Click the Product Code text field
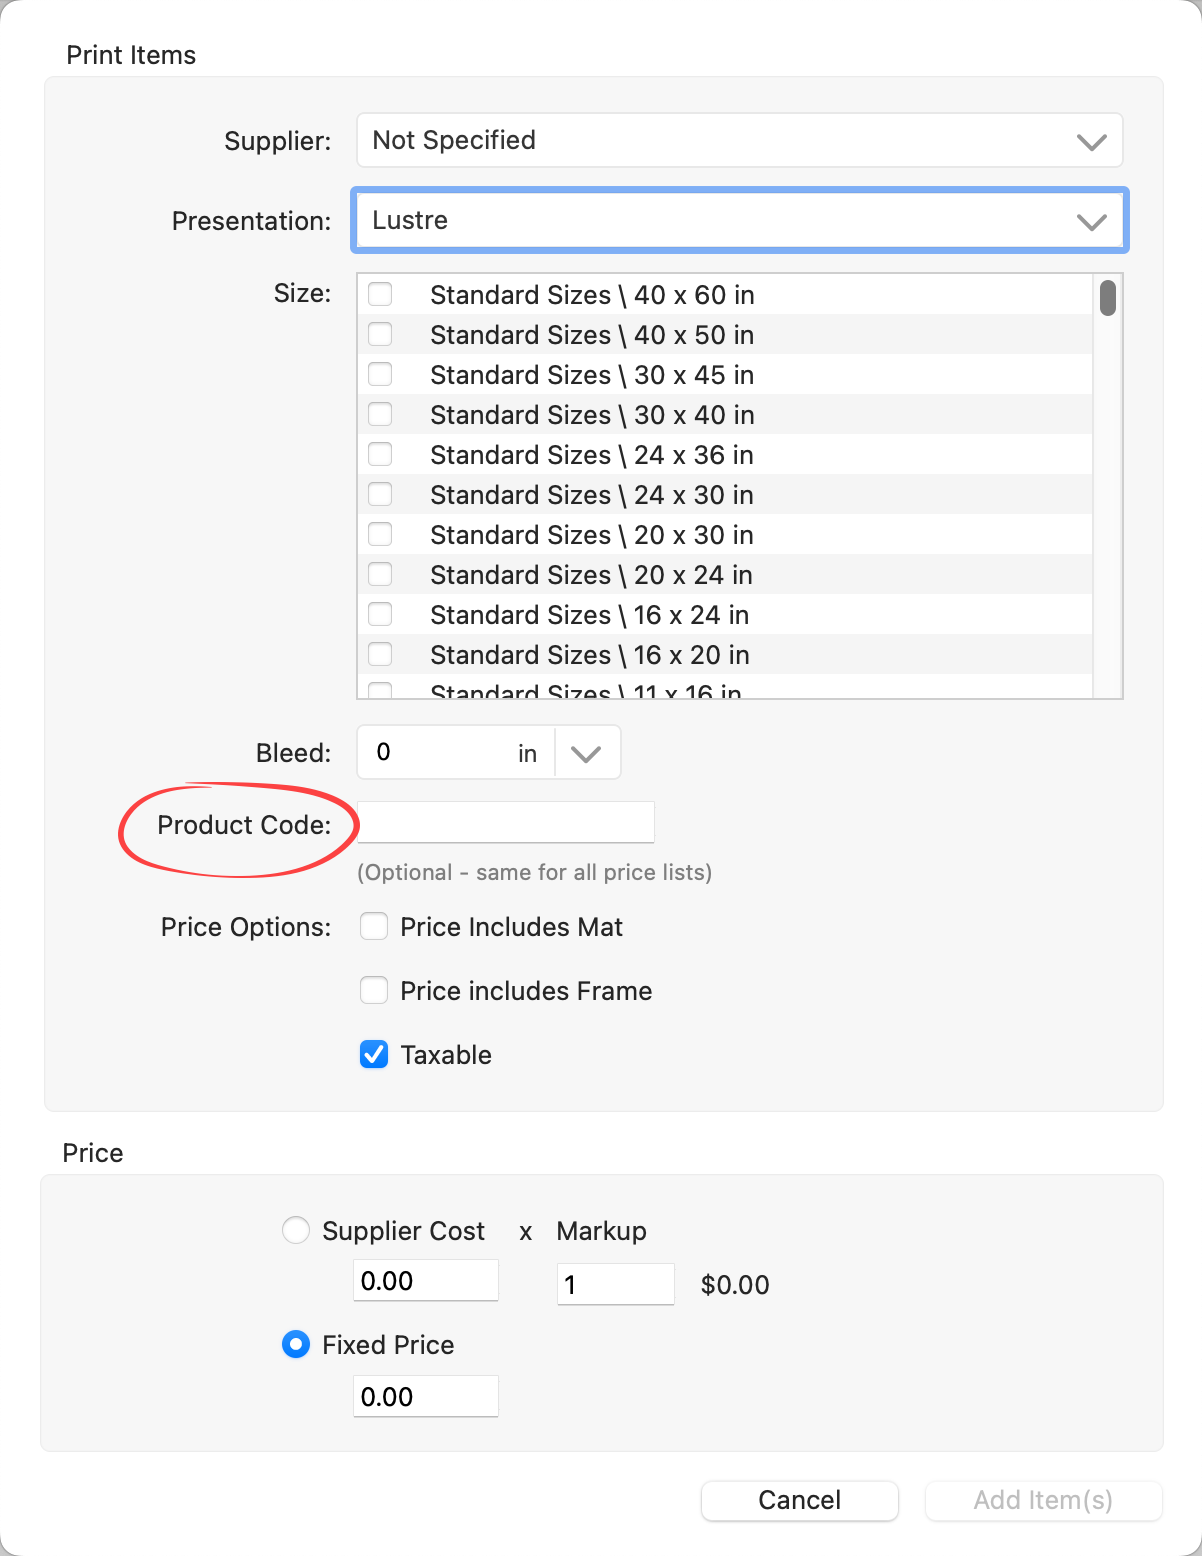Image resolution: width=1202 pixels, height=1556 pixels. tap(506, 823)
